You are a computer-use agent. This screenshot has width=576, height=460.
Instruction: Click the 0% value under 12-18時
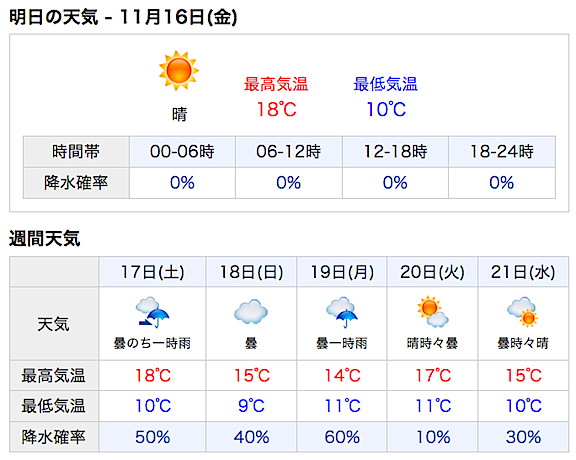[x=395, y=183]
